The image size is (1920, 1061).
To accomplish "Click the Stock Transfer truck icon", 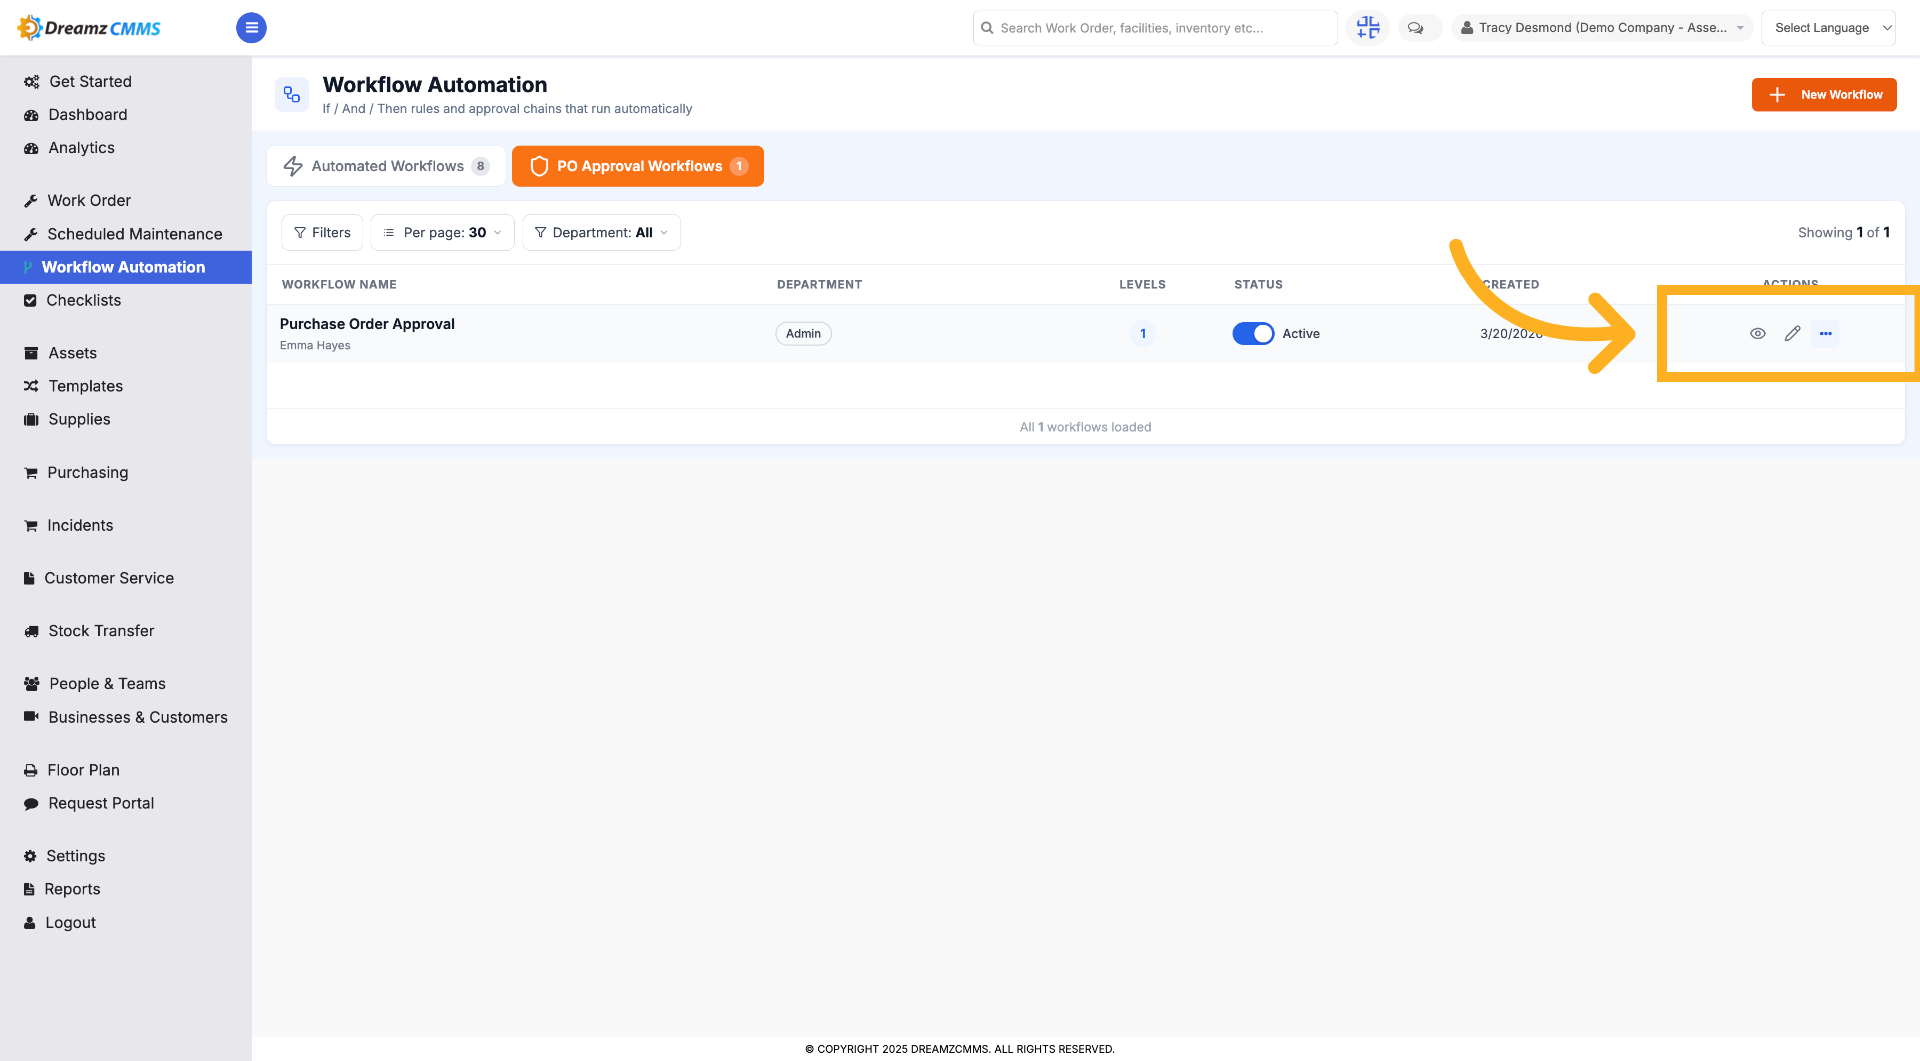I will 31,631.
